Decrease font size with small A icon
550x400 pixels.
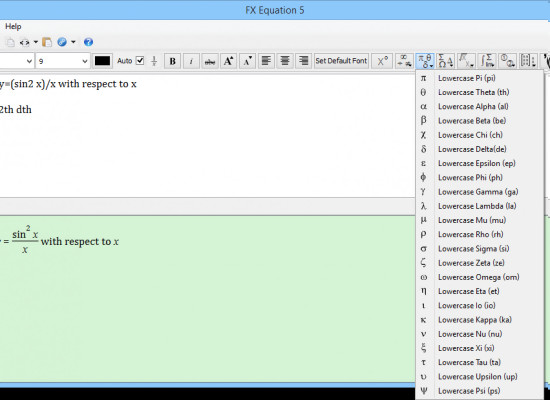click(247, 61)
